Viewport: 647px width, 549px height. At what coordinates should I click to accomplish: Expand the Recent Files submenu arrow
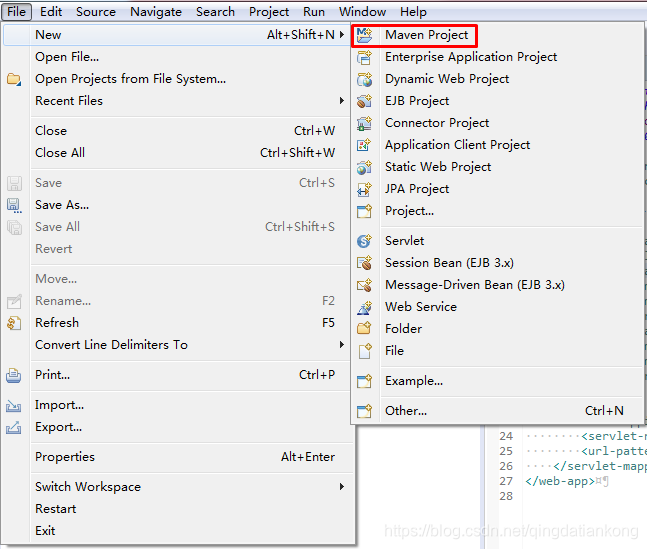click(342, 101)
